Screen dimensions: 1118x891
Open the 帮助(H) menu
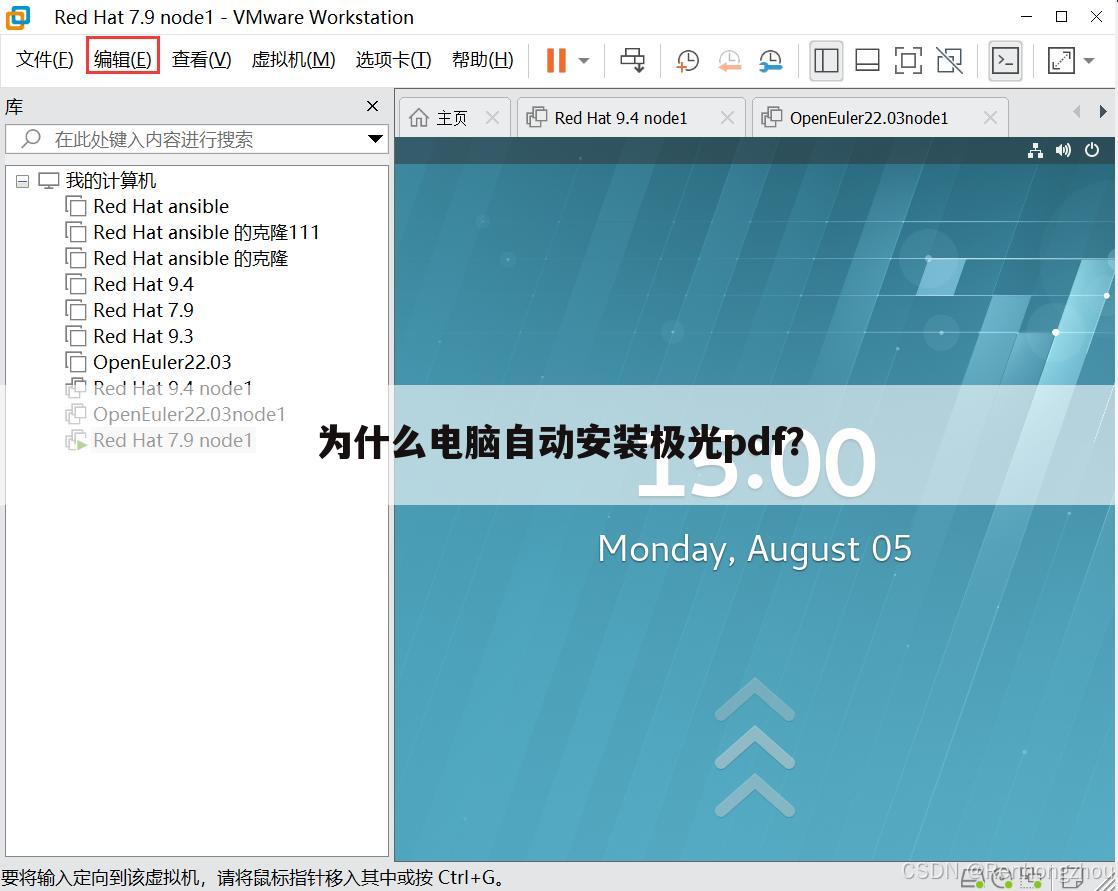[483, 59]
